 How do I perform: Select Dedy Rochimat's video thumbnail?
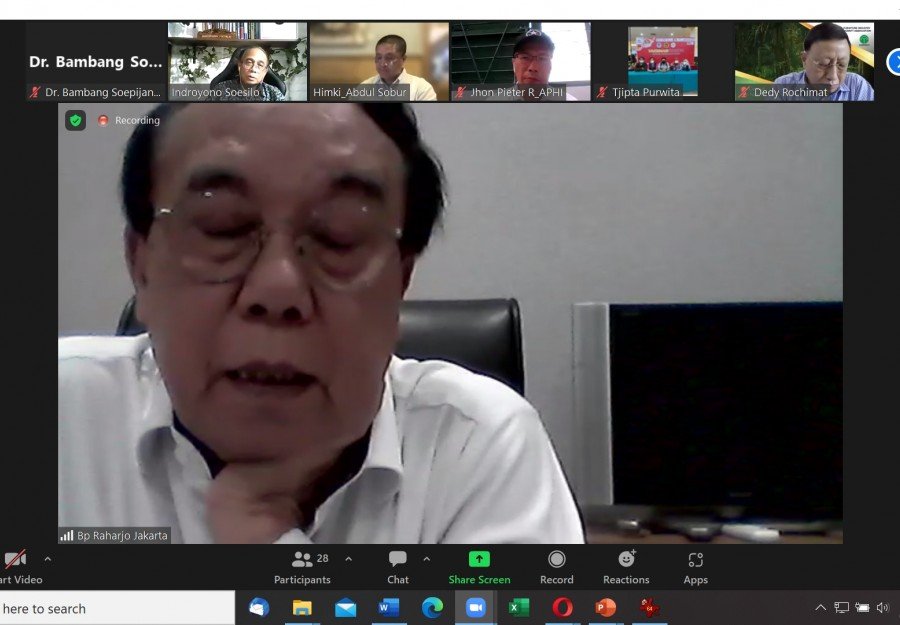tap(805, 61)
